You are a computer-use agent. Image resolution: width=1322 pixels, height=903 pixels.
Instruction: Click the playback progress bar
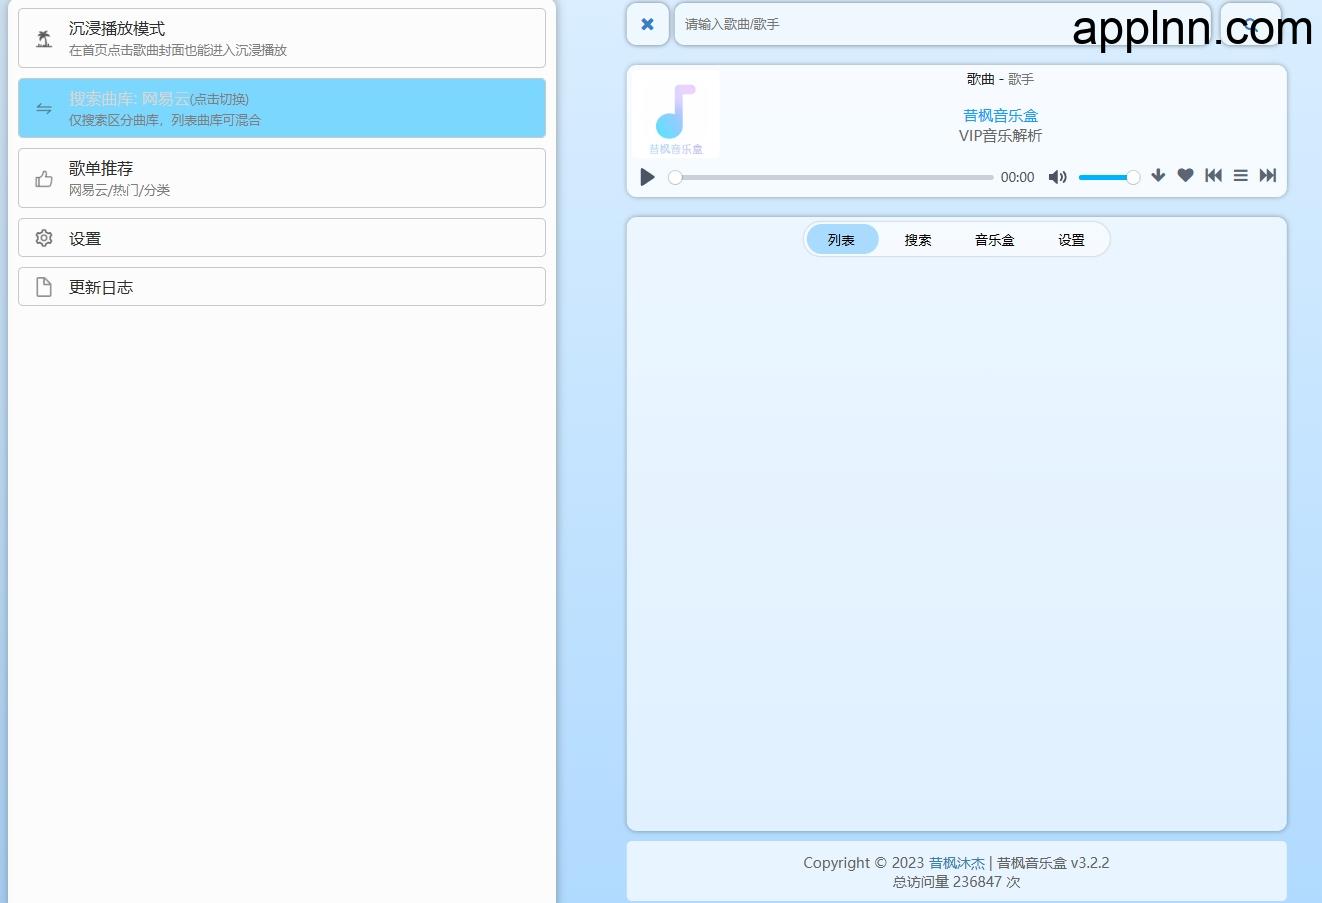click(834, 177)
